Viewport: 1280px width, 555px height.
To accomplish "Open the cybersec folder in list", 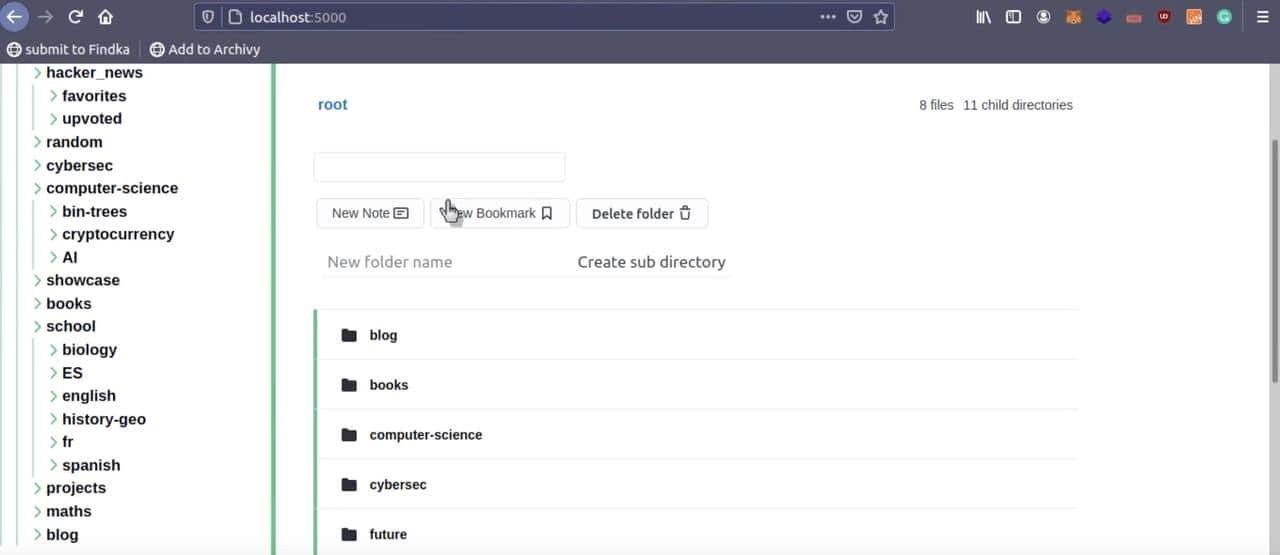I will pos(398,485).
